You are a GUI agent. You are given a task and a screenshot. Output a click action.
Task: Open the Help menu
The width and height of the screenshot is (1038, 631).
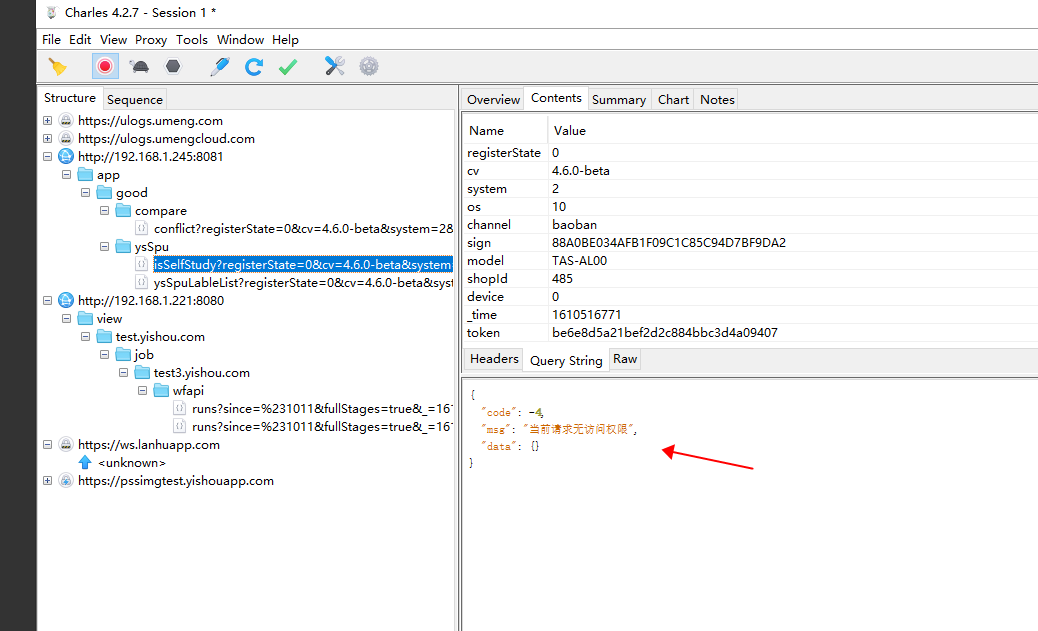click(285, 40)
